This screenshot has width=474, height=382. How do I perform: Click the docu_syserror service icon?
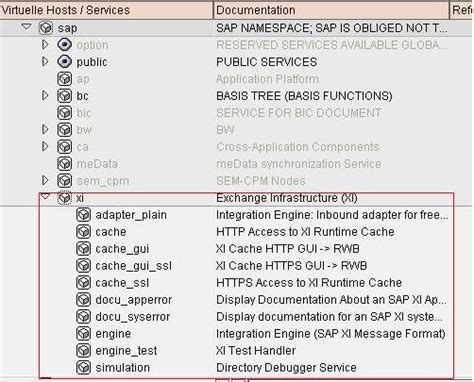click(83, 317)
